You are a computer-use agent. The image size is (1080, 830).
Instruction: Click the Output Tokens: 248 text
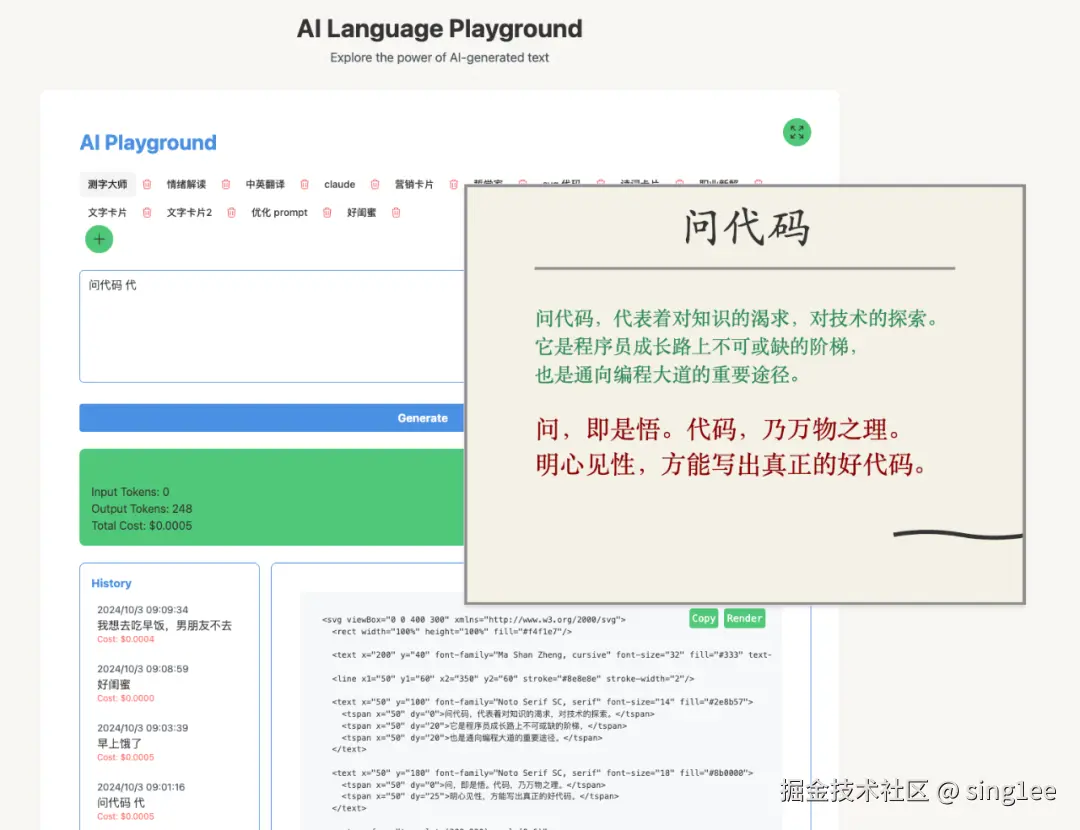pyautogui.click(x=142, y=509)
